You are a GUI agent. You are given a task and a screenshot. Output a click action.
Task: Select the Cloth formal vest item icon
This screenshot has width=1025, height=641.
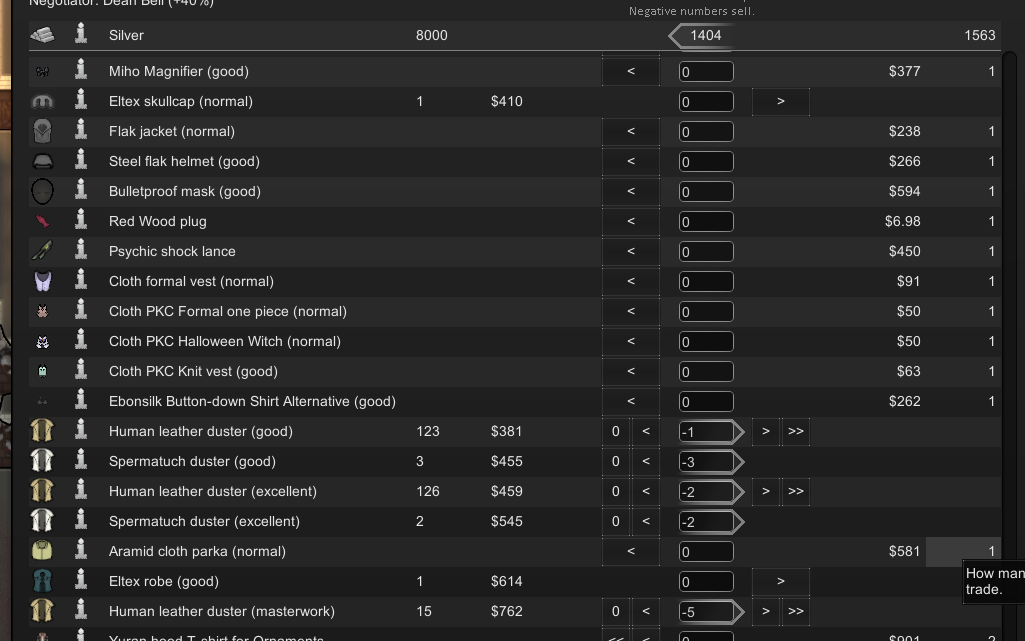[x=42, y=281]
